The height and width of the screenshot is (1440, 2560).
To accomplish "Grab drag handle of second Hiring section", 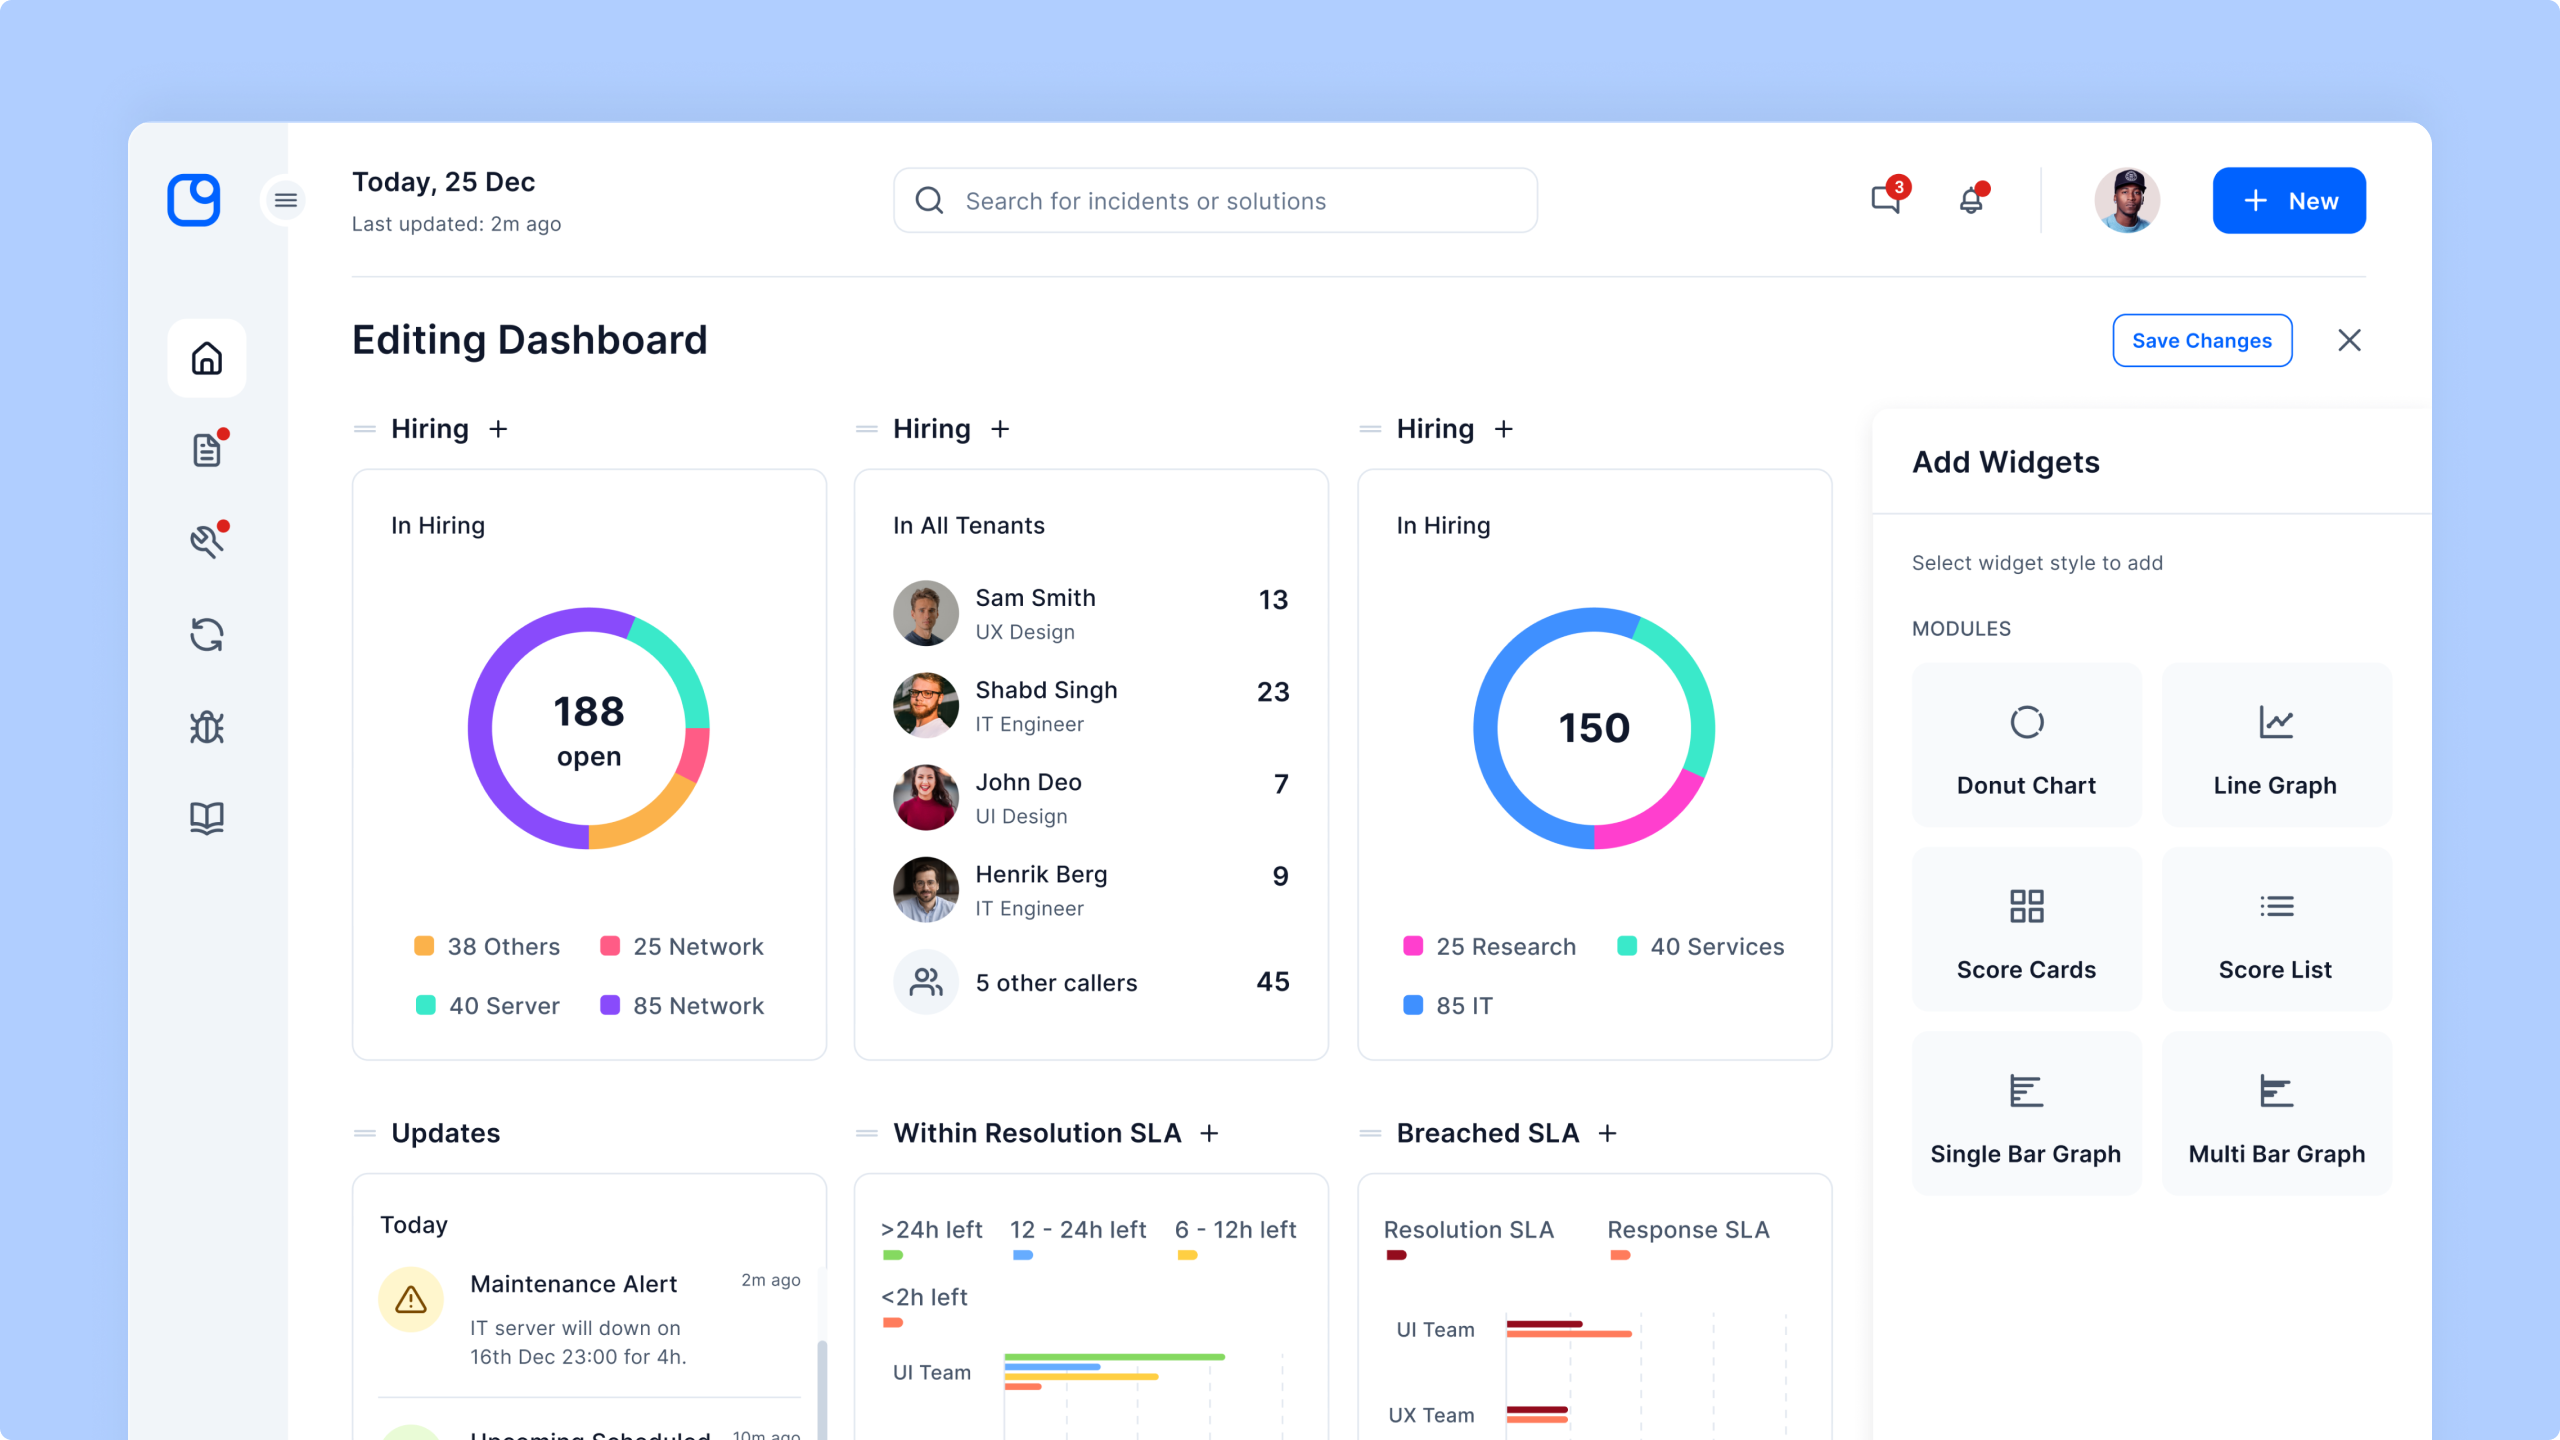I will (x=867, y=429).
